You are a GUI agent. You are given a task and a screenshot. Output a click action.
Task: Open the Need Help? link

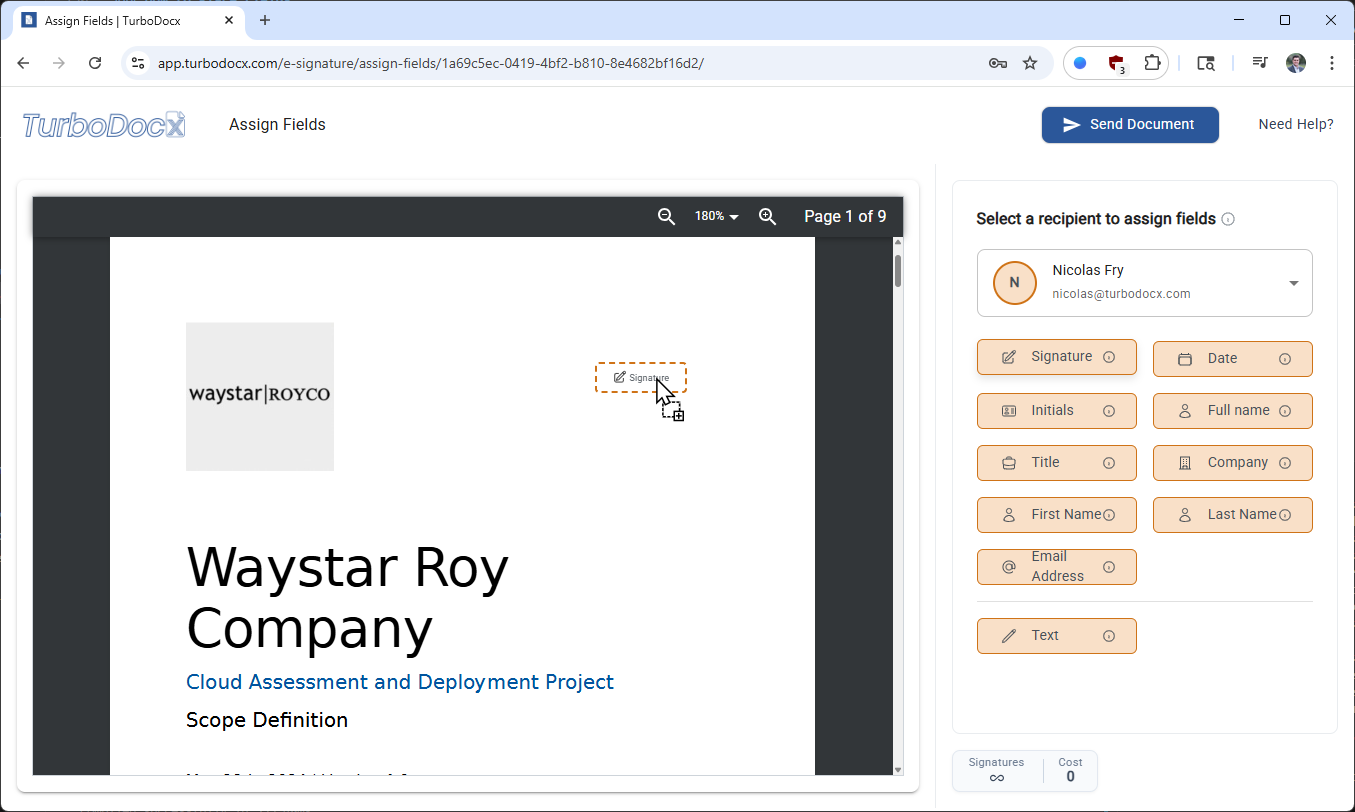[x=1296, y=124]
